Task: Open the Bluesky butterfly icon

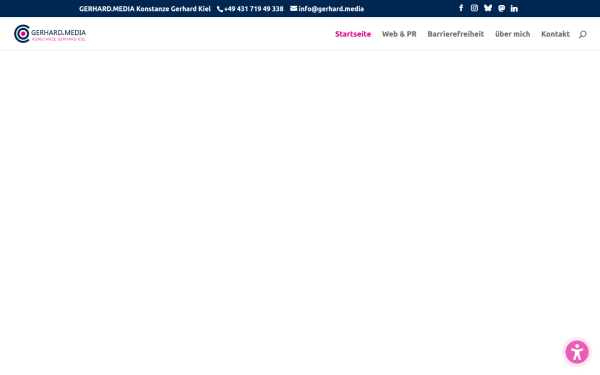Action: [x=488, y=8]
